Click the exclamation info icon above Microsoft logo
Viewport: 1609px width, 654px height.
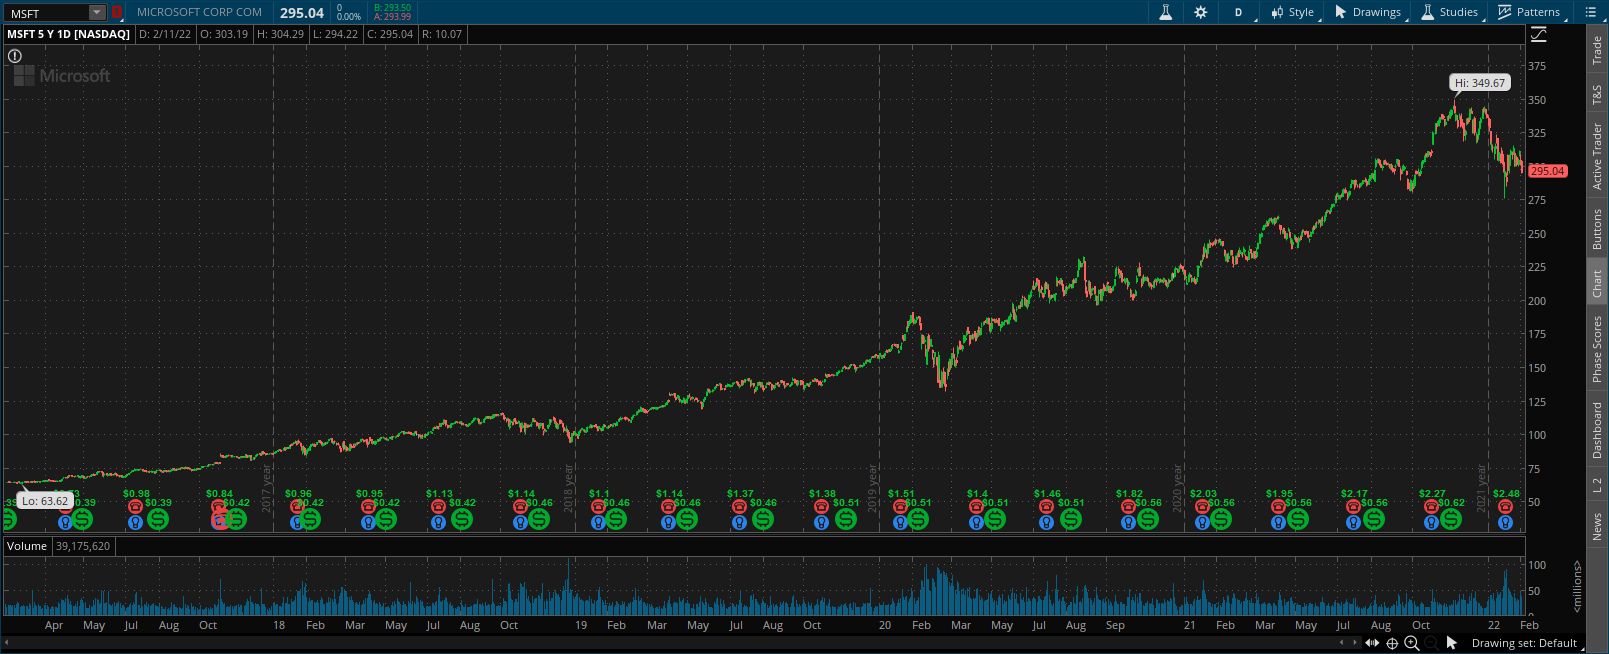(15, 56)
